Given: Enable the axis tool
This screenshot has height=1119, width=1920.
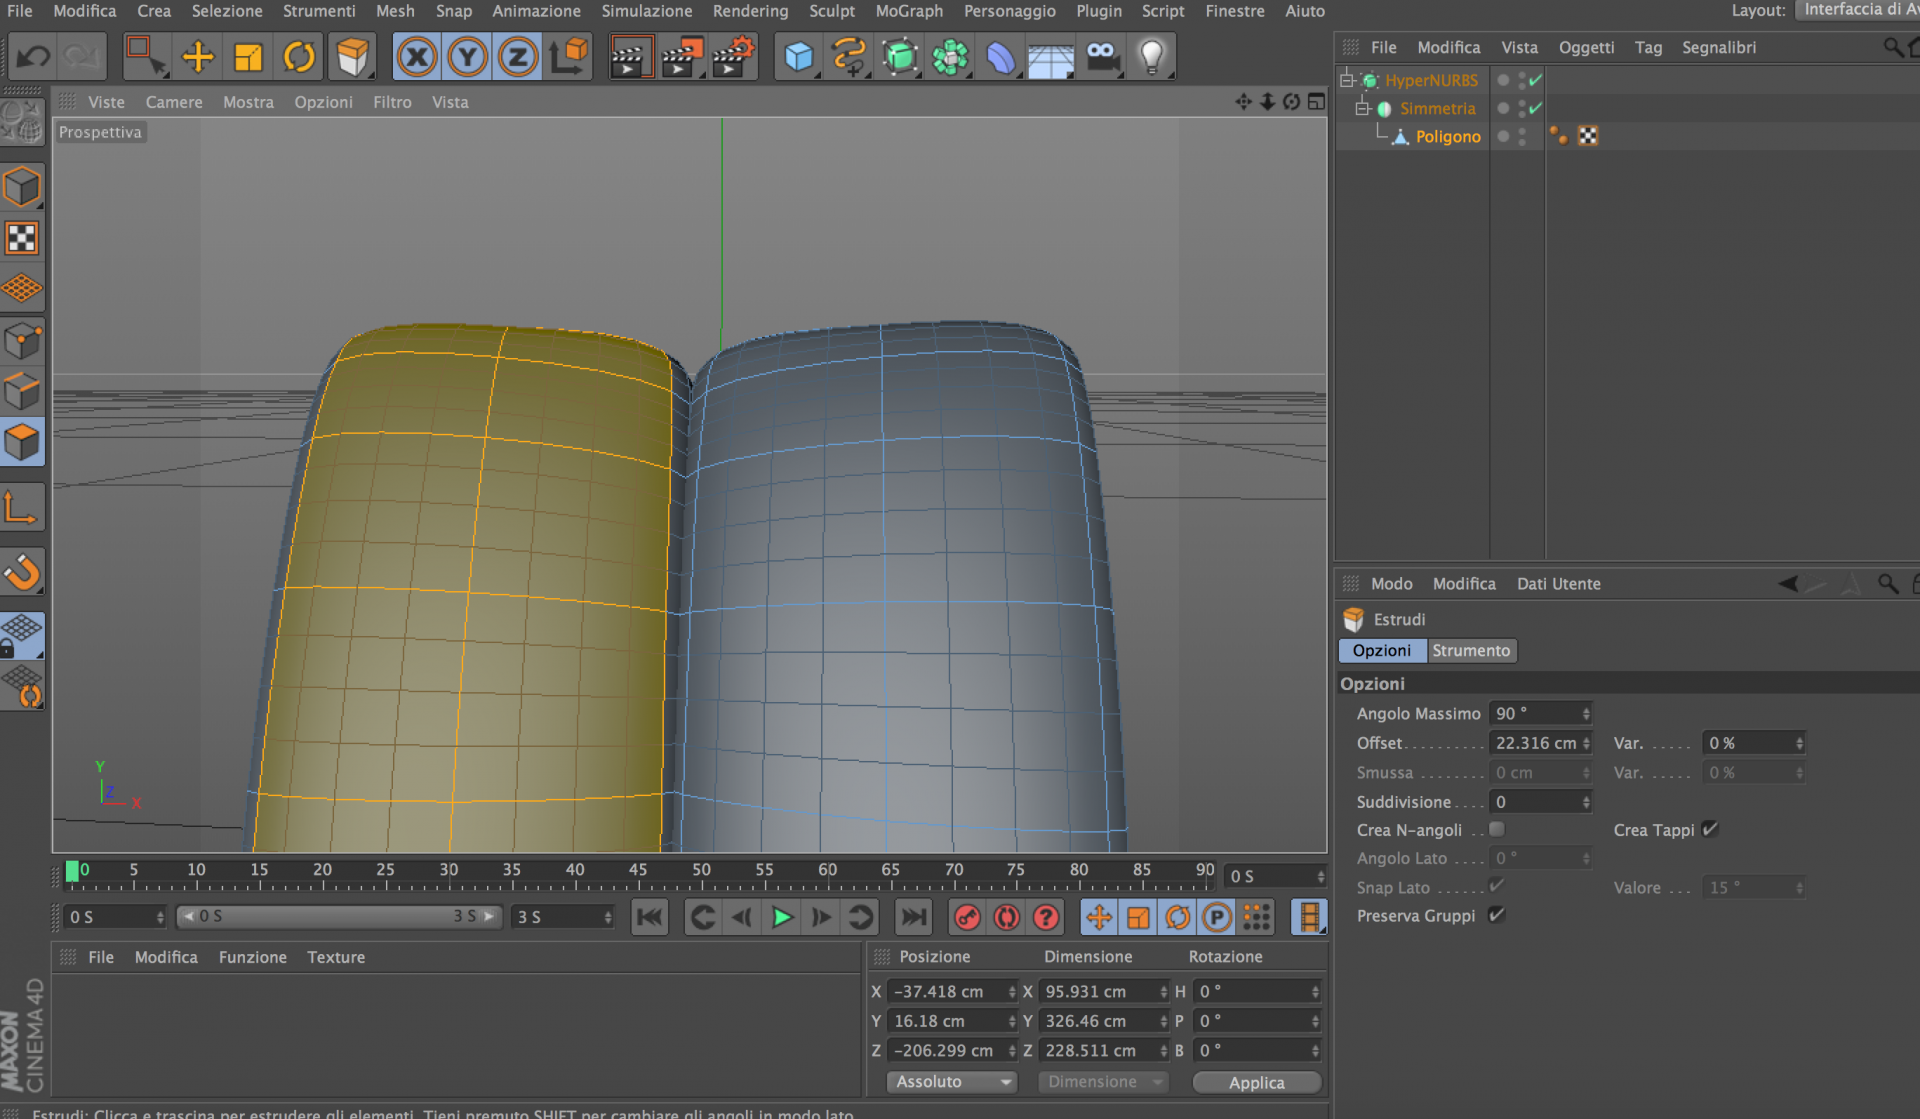Looking at the screenshot, I should point(22,508).
